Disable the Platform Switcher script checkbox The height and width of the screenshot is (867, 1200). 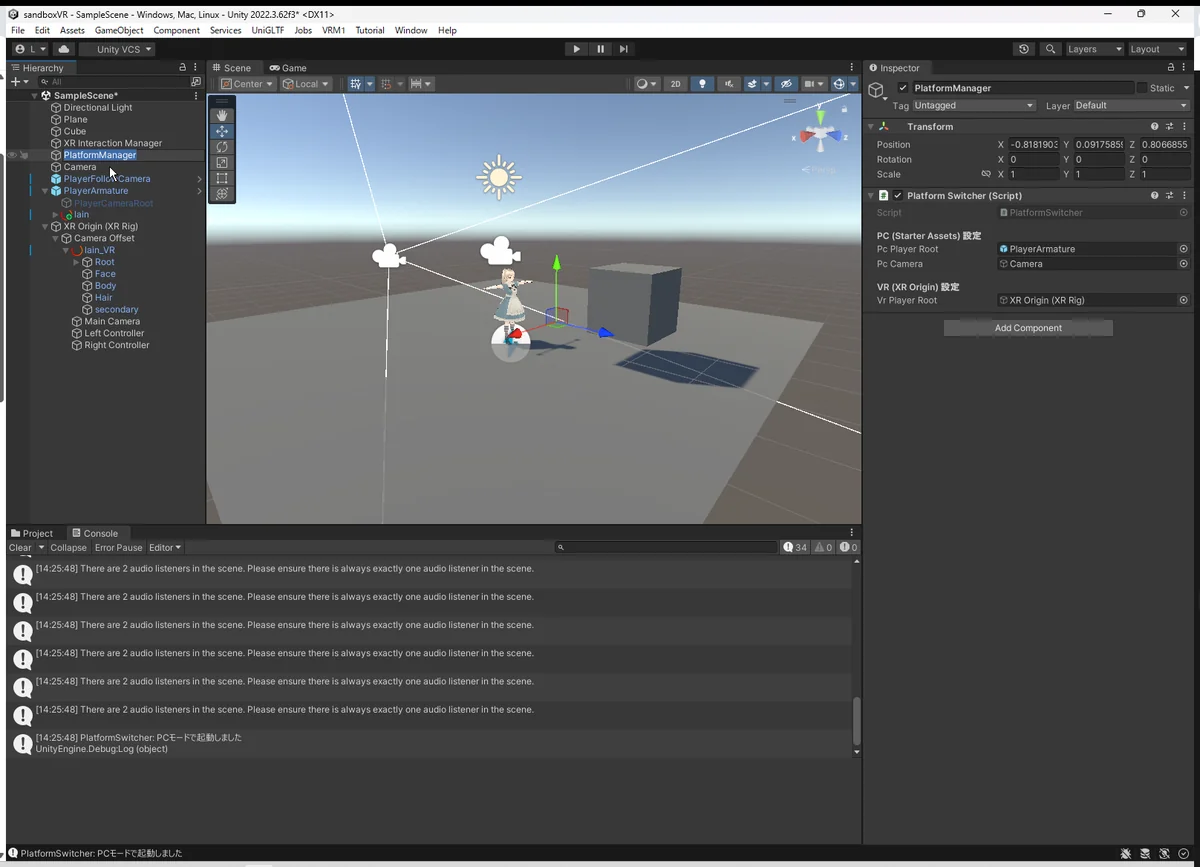tap(898, 196)
